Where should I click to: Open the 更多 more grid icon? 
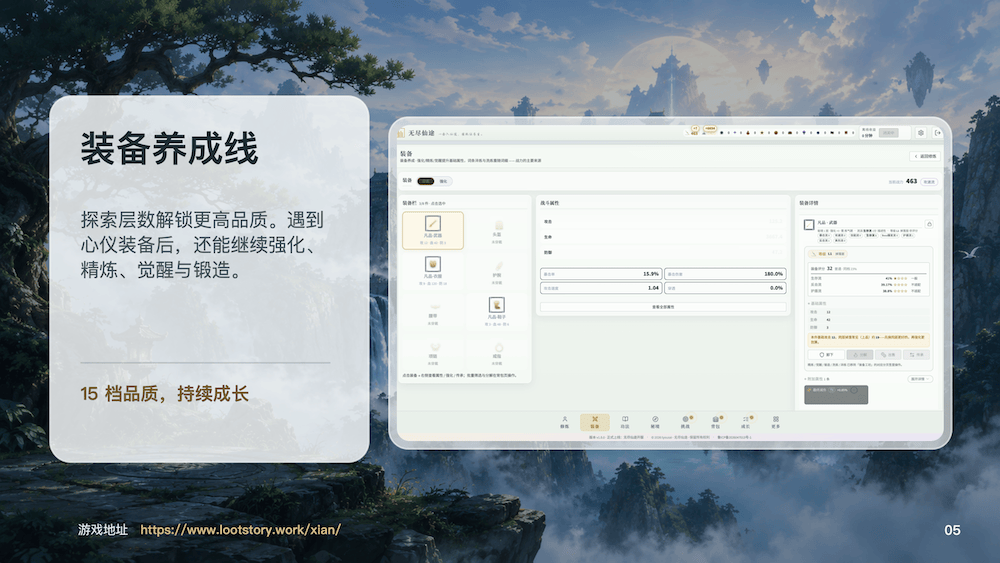click(776, 422)
